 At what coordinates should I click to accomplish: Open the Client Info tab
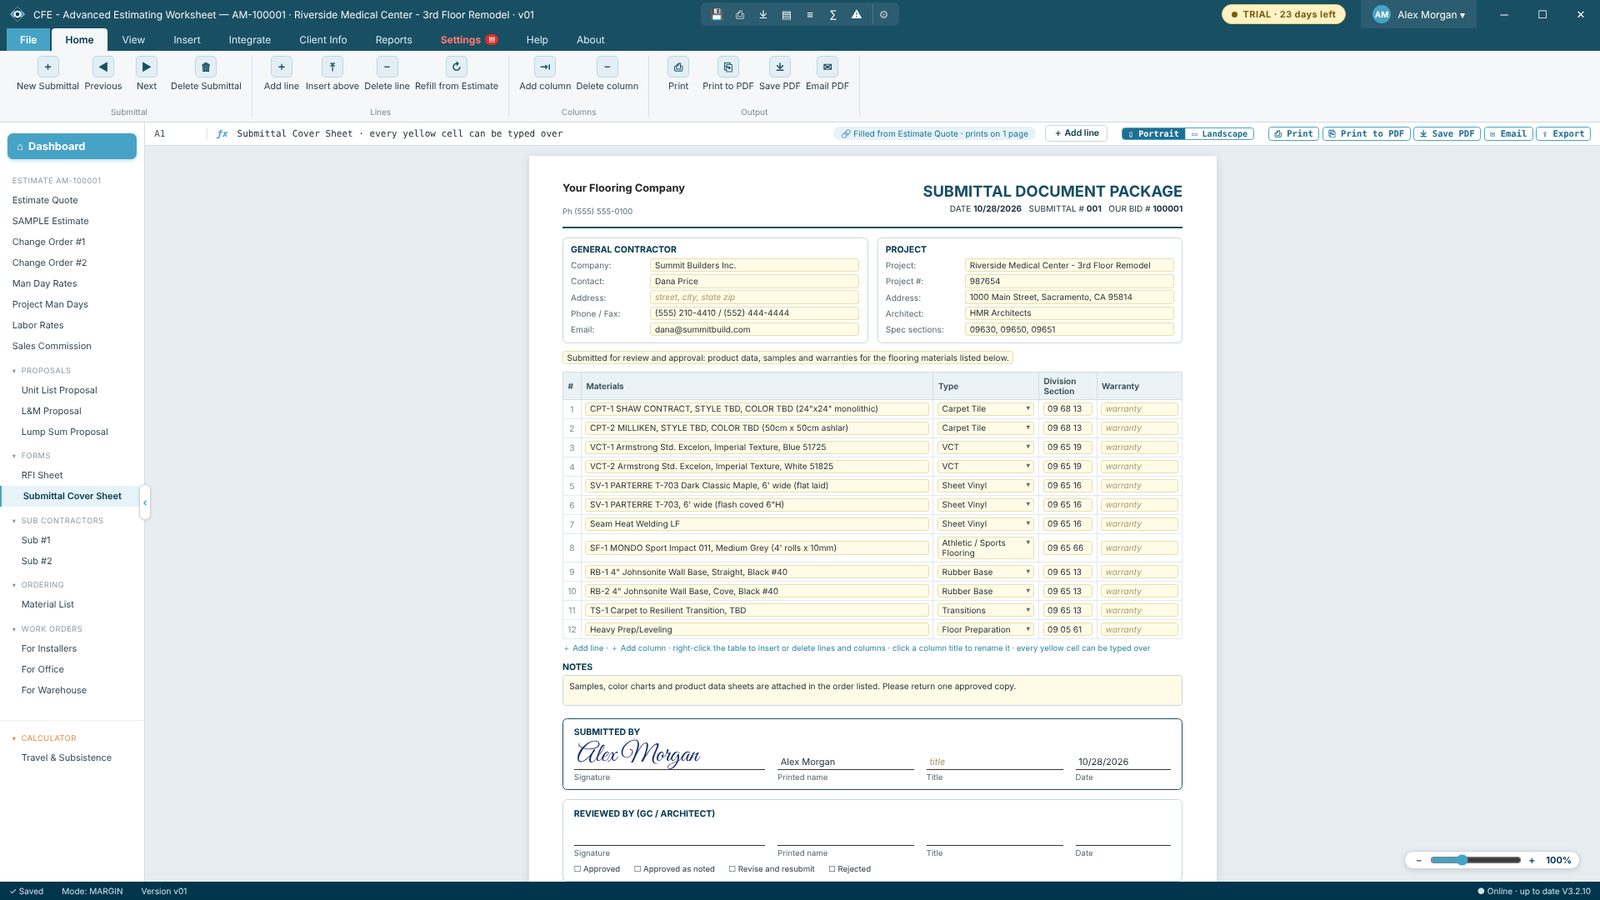point(323,40)
